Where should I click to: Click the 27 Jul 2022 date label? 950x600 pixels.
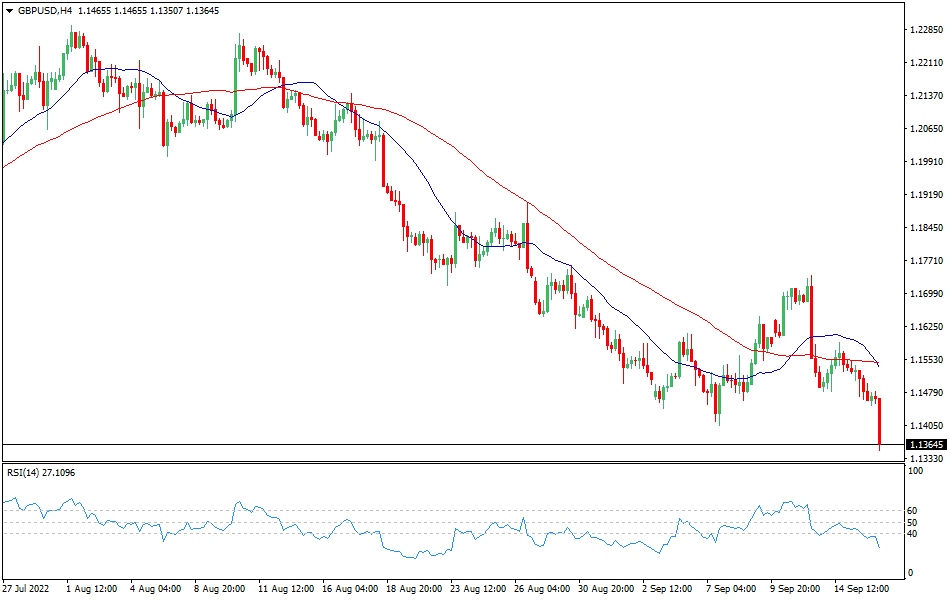(29, 589)
